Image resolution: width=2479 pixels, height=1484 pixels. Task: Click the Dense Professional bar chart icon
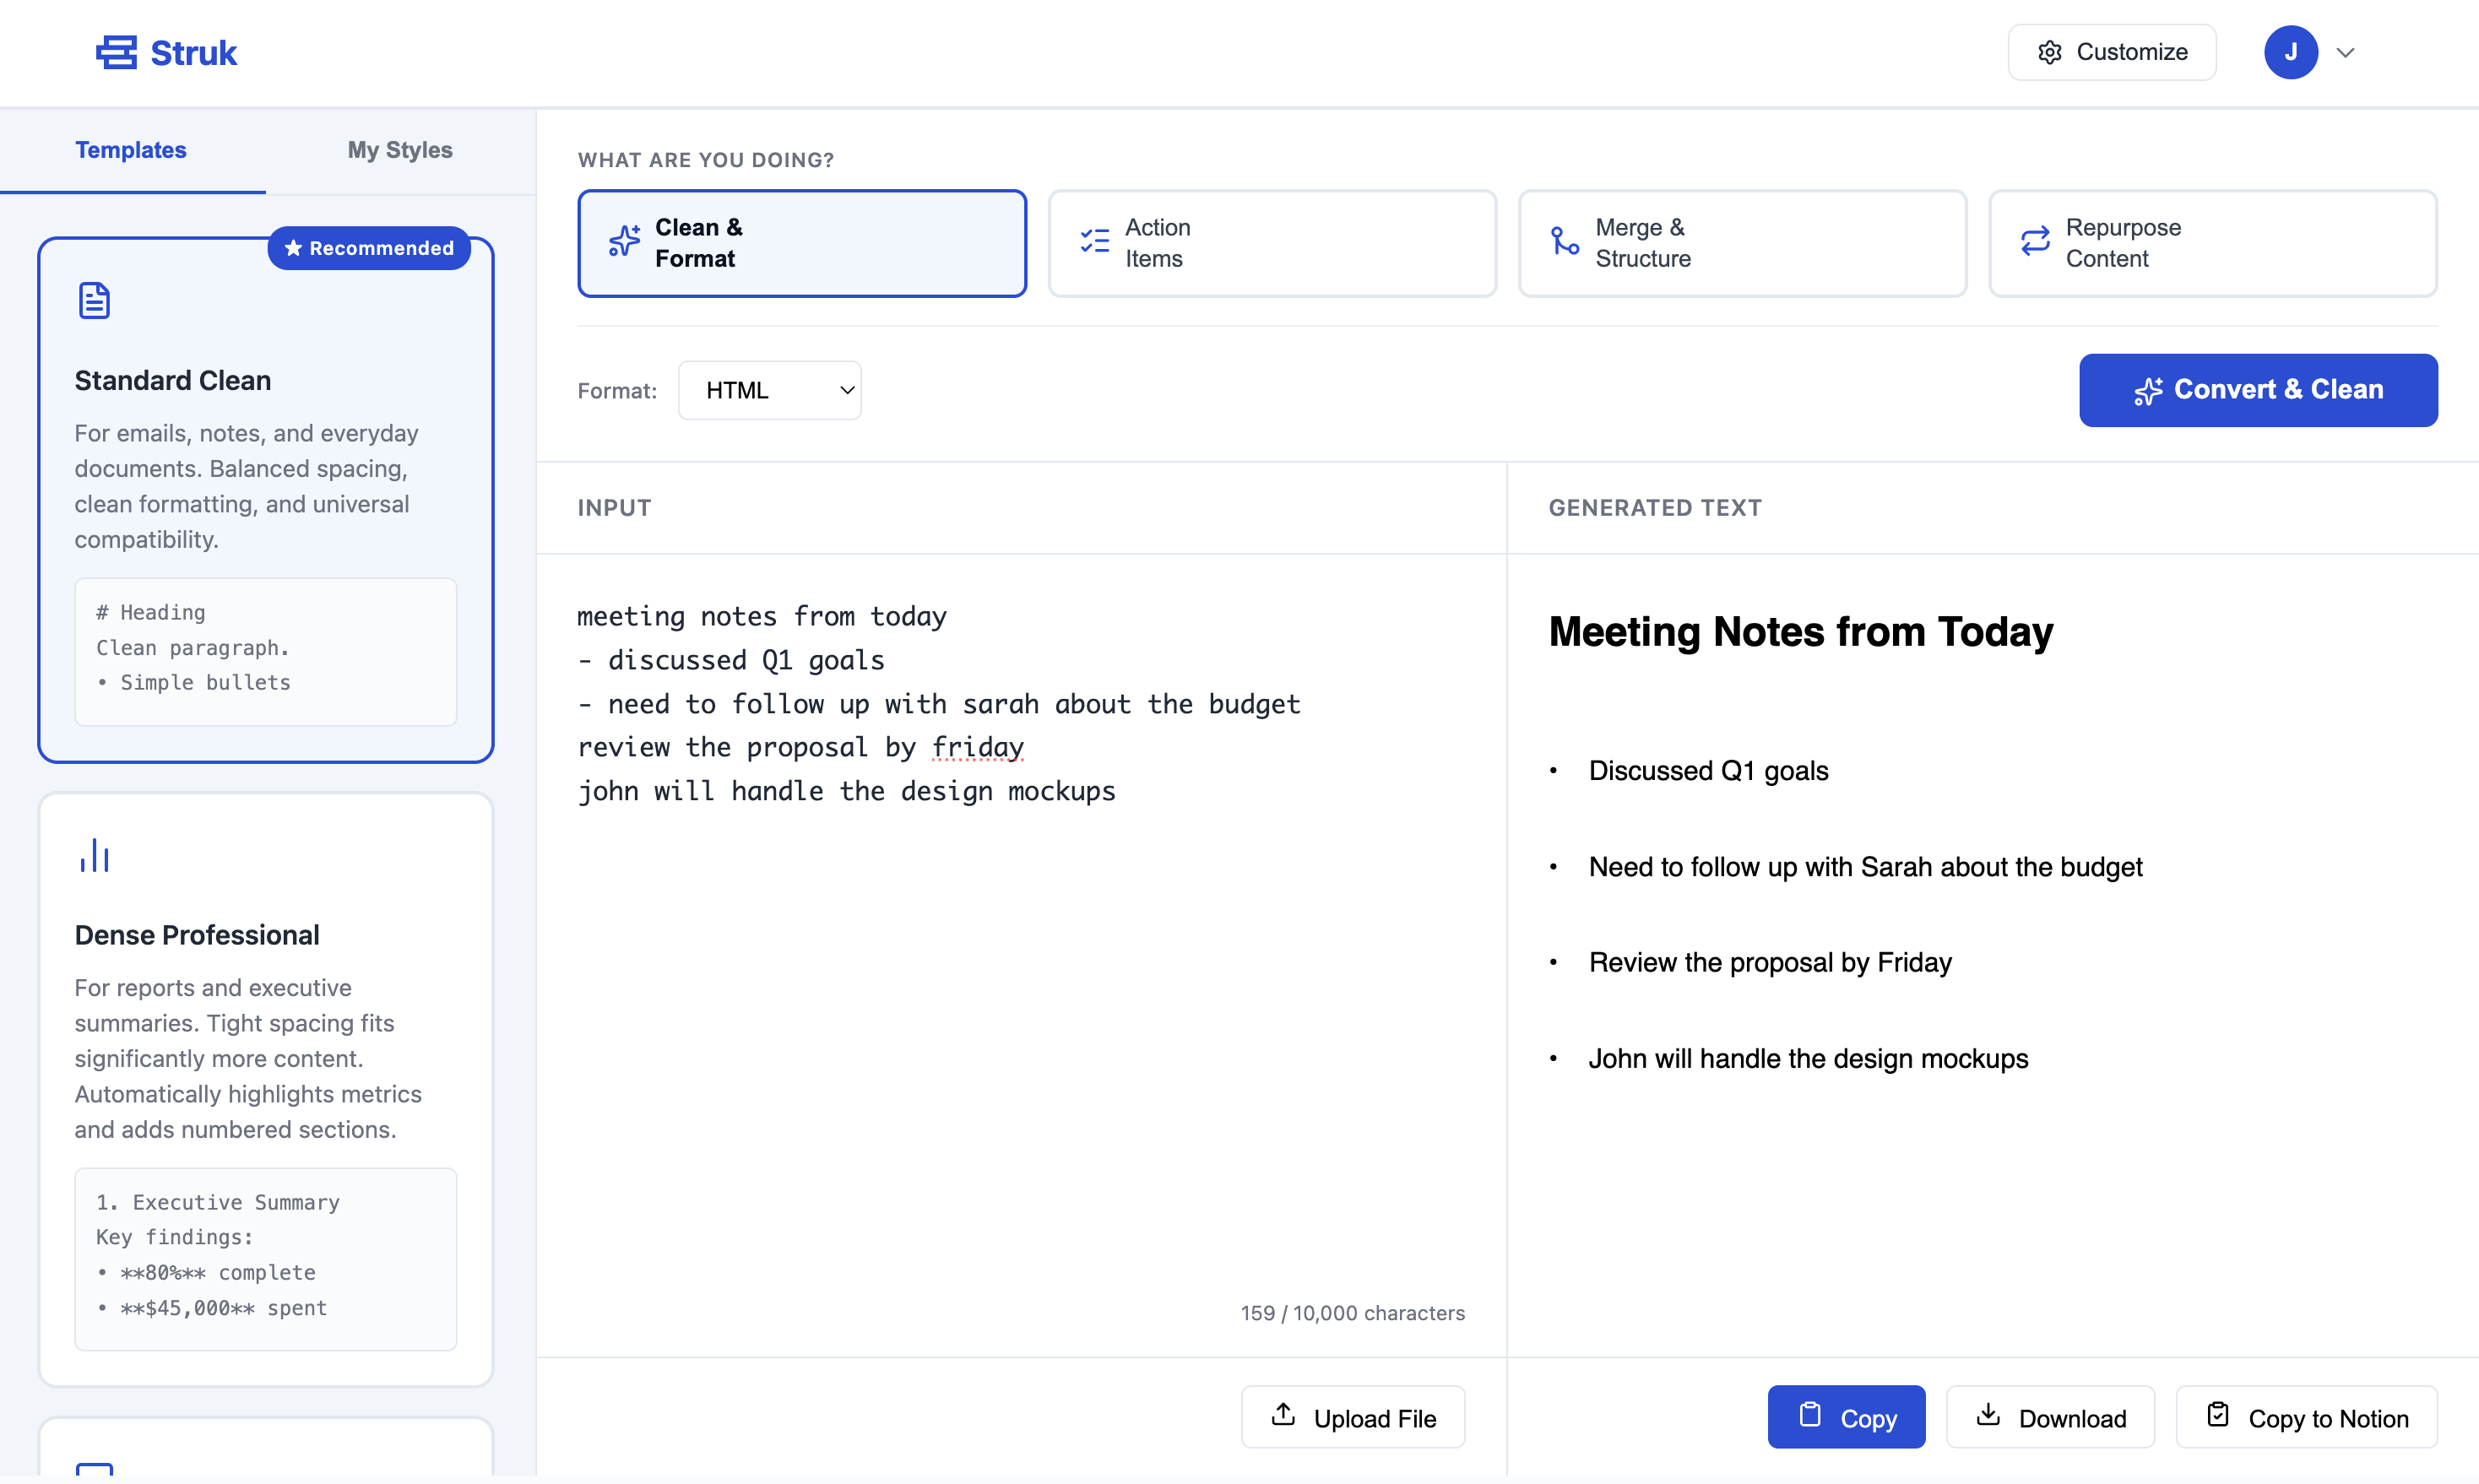pyautogui.click(x=94, y=856)
